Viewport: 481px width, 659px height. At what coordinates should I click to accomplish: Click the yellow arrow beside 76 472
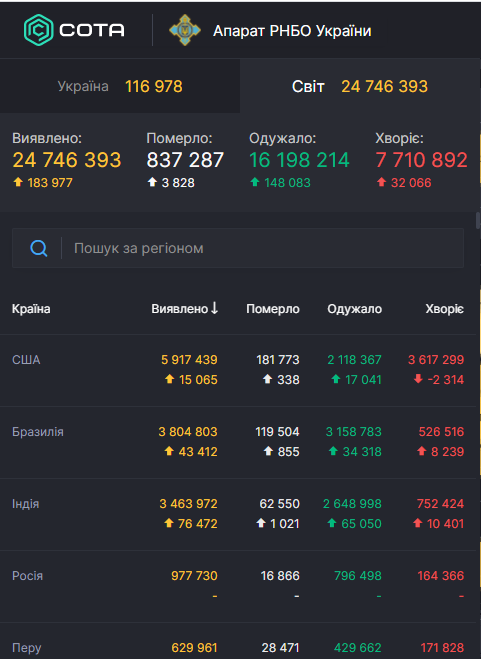(x=169, y=523)
